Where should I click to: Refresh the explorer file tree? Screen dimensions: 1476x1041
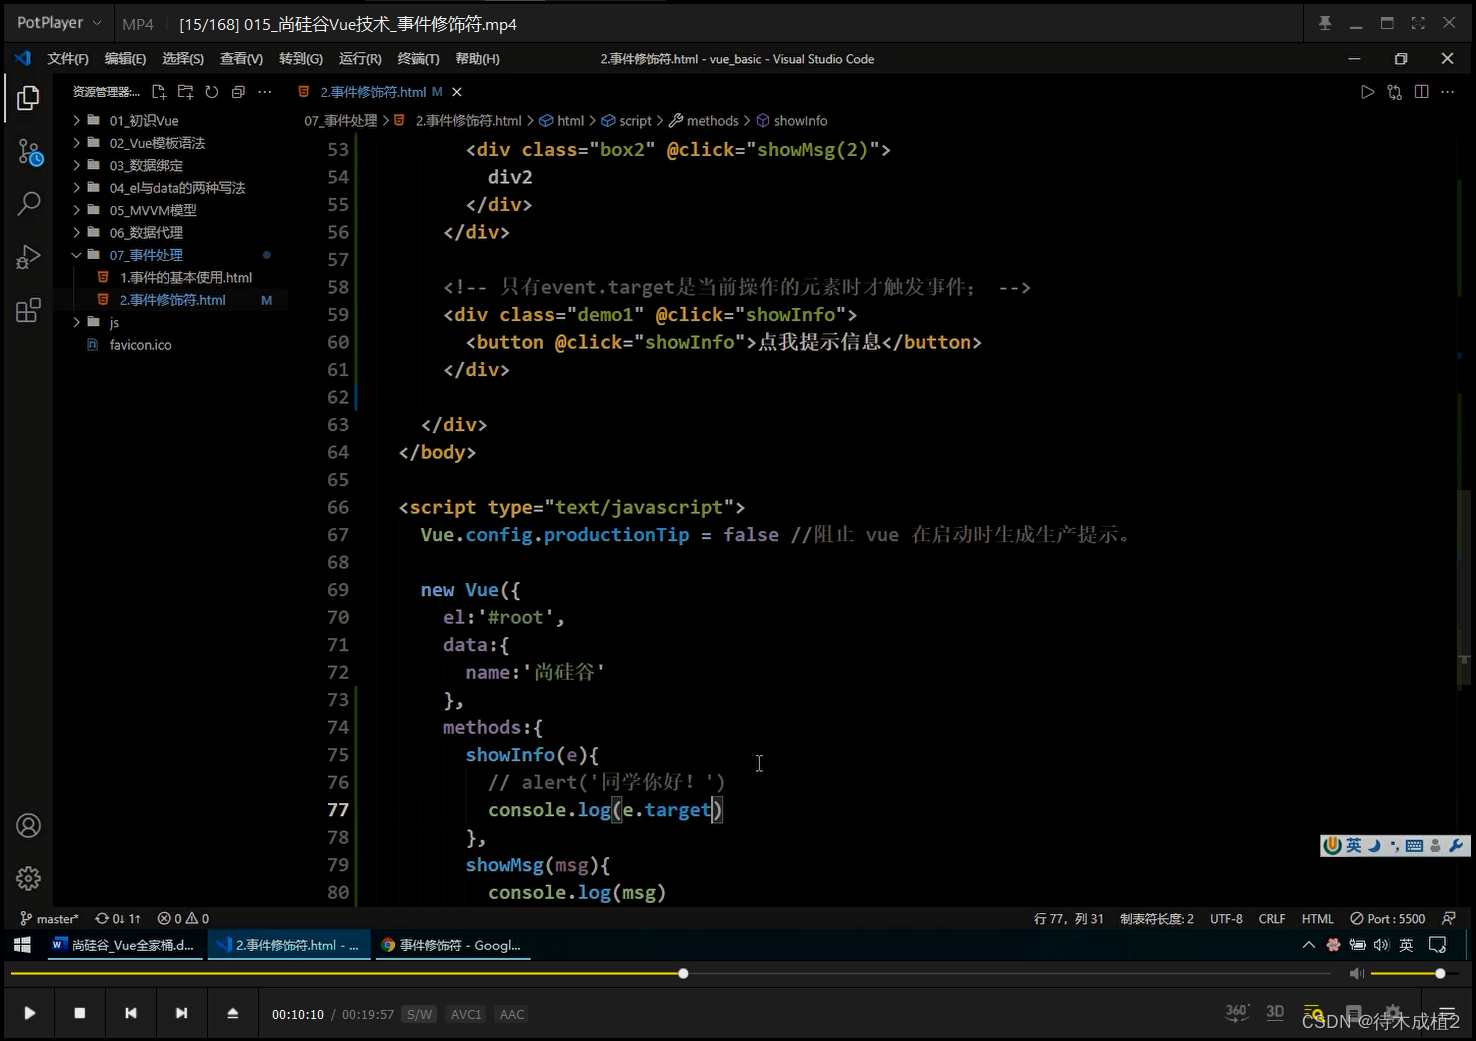(212, 92)
